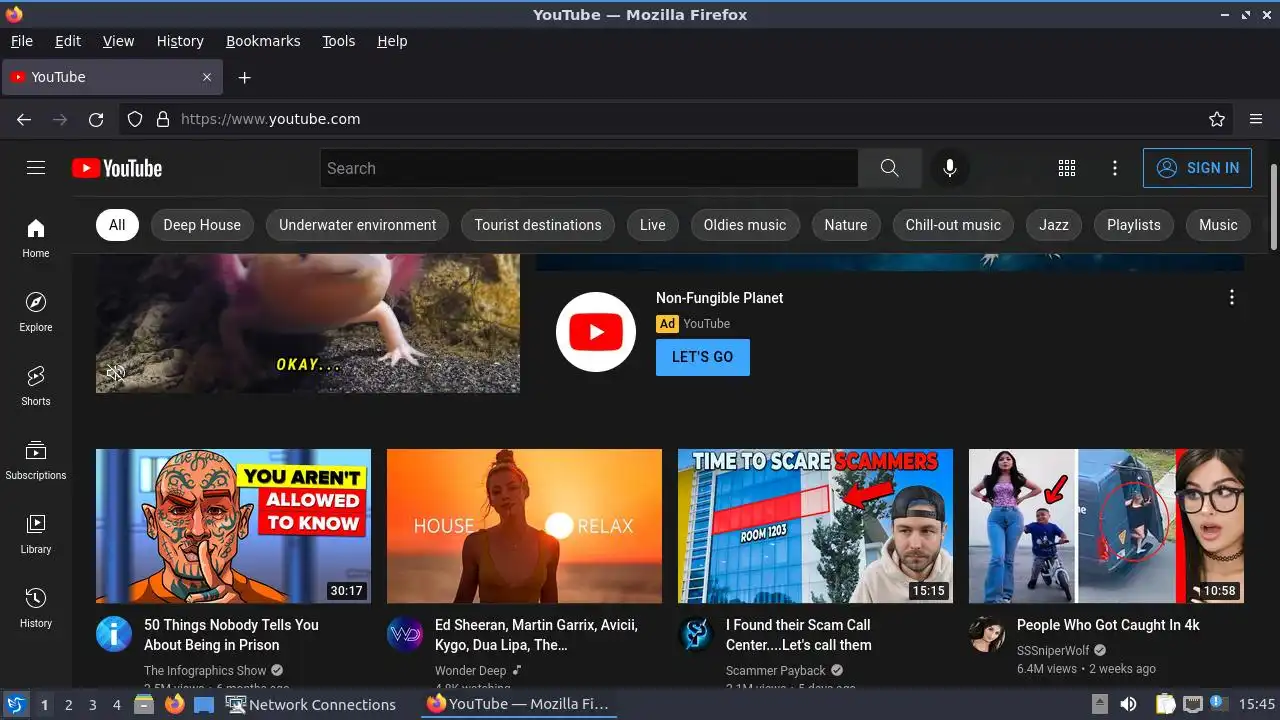Open Subscriptions in sidebar
Image resolution: width=1280 pixels, height=720 pixels.
click(x=36, y=460)
